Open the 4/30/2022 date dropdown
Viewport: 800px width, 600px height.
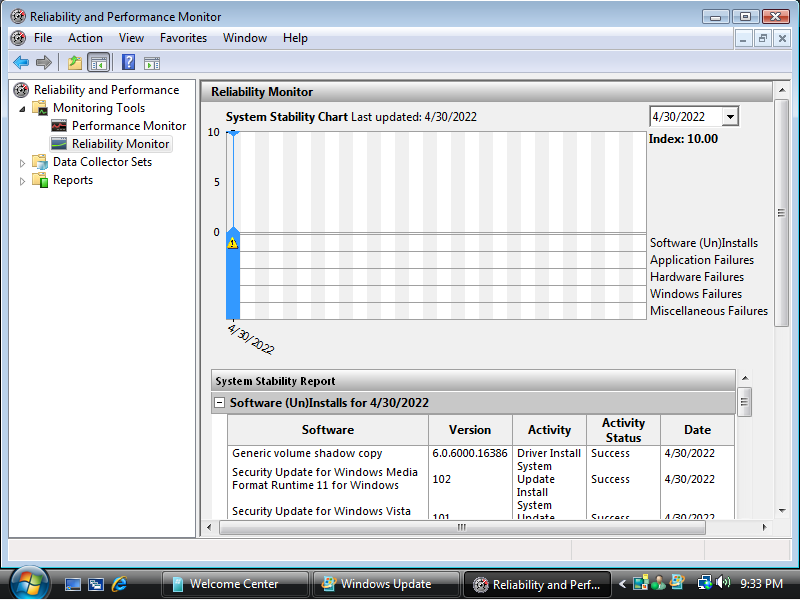pos(730,117)
